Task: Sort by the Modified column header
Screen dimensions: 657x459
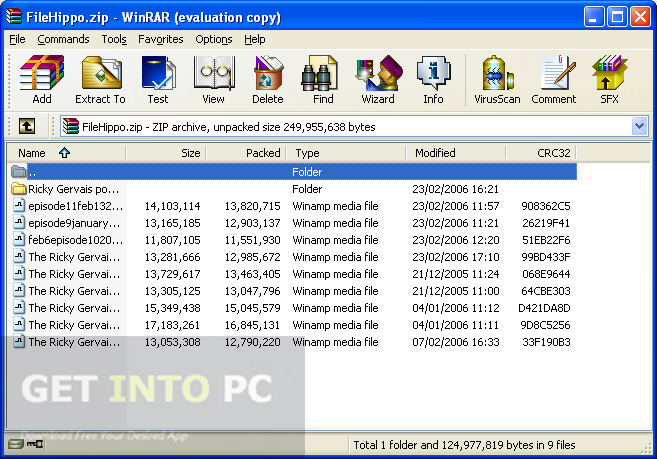Action: (x=456, y=153)
